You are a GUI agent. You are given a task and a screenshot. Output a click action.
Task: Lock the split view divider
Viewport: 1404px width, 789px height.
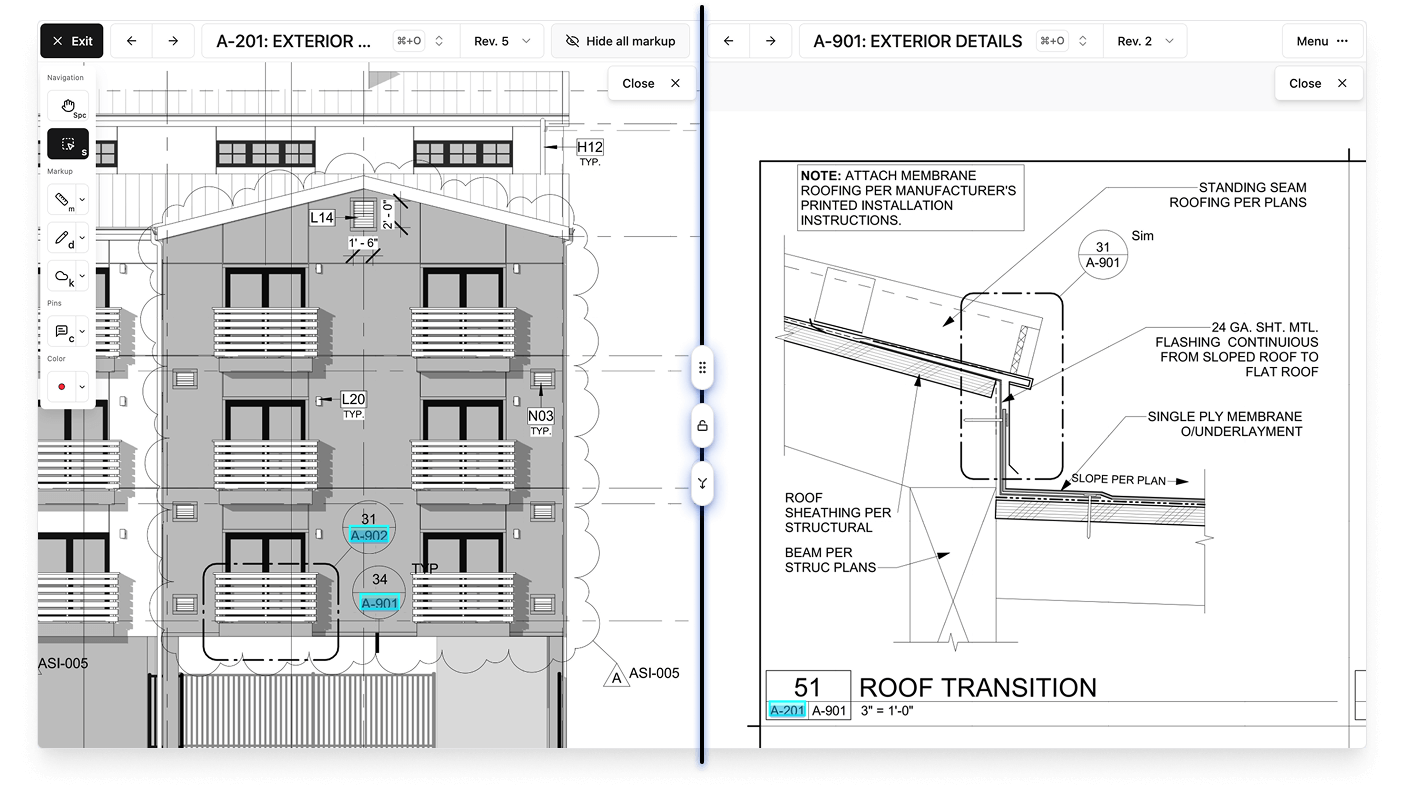coord(703,426)
